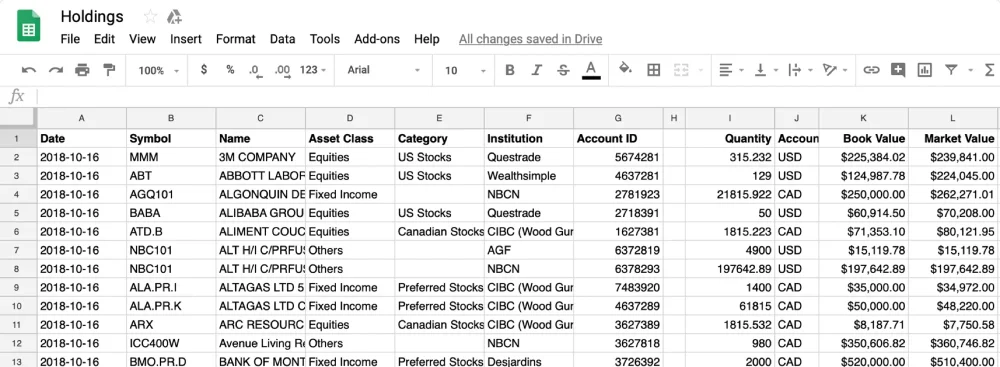
Task: Apply currency format with dollar icon
Action: point(203,70)
